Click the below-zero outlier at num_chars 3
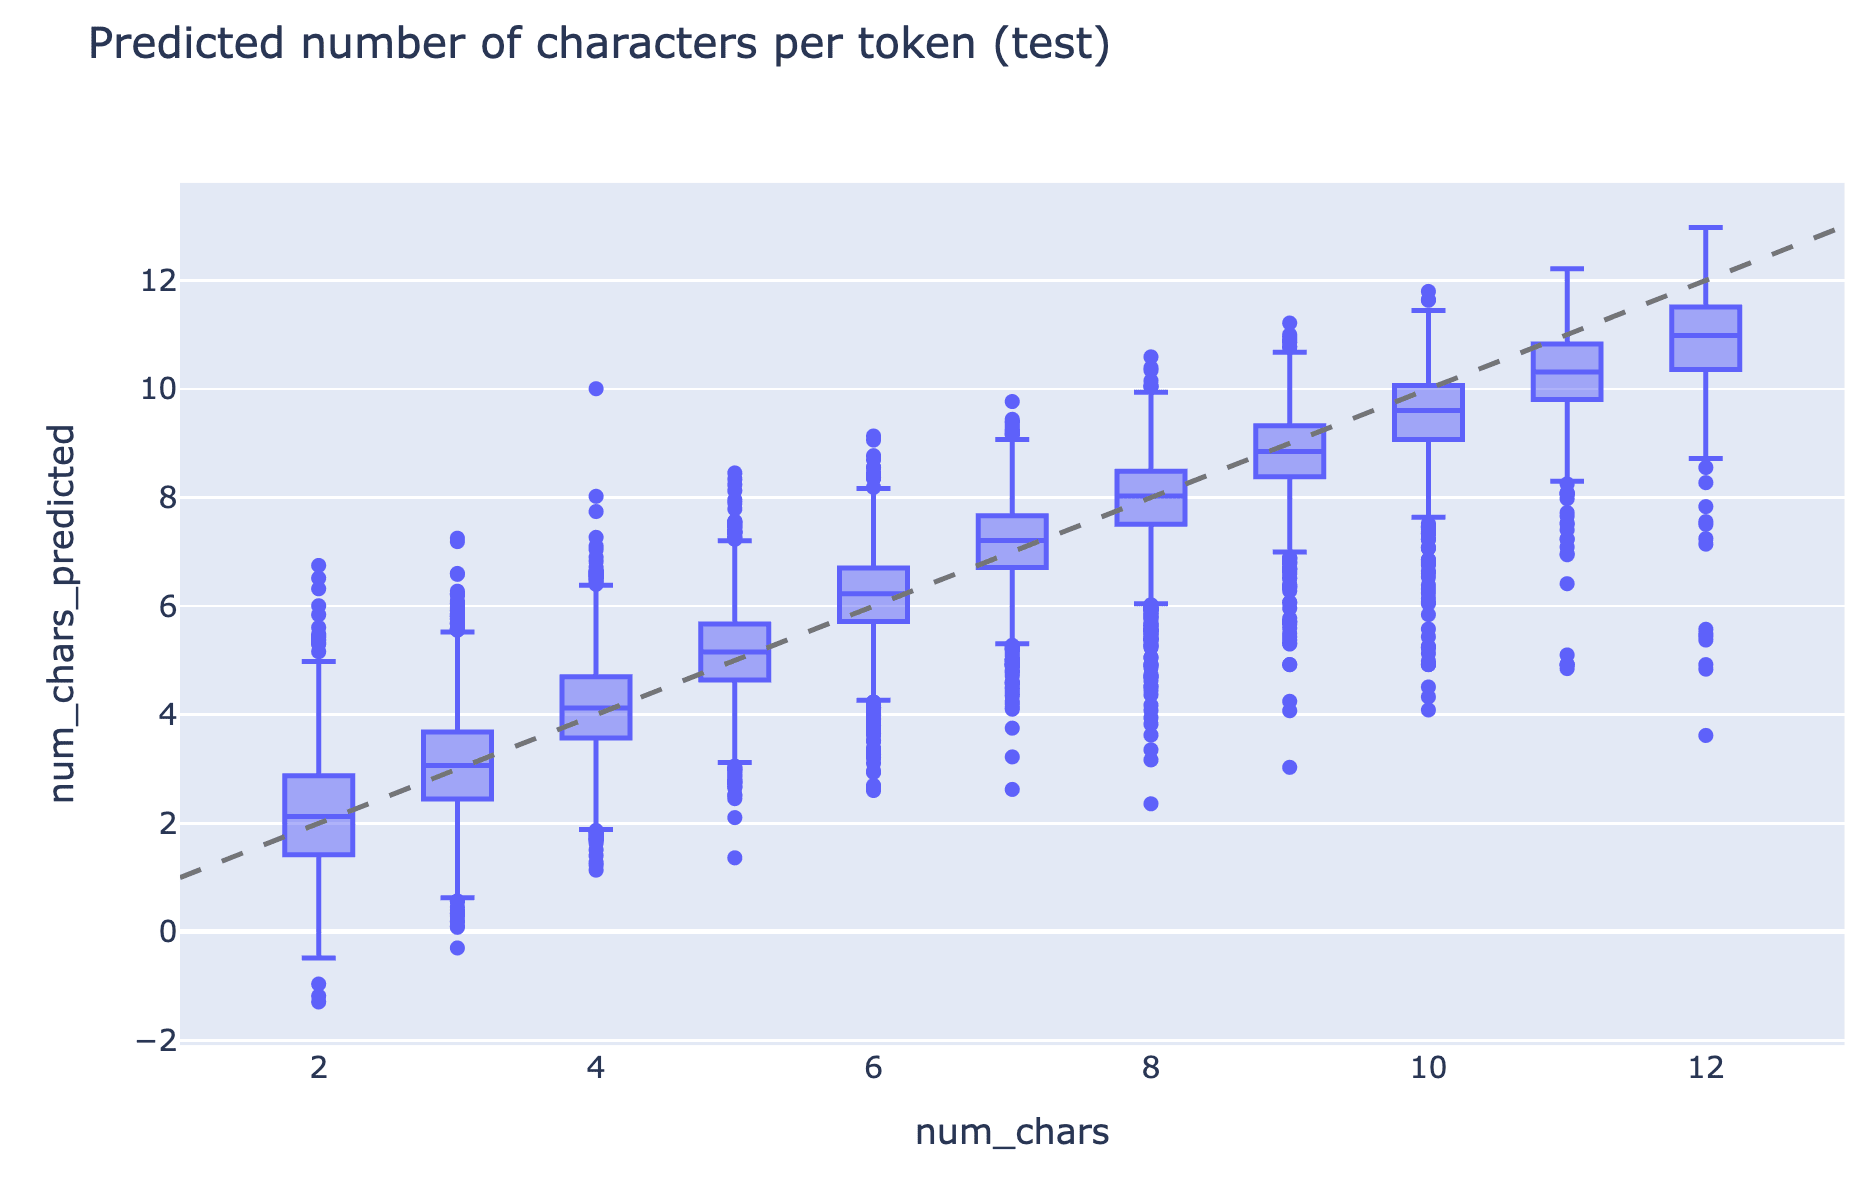The image size is (1870, 1182). point(457,948)
